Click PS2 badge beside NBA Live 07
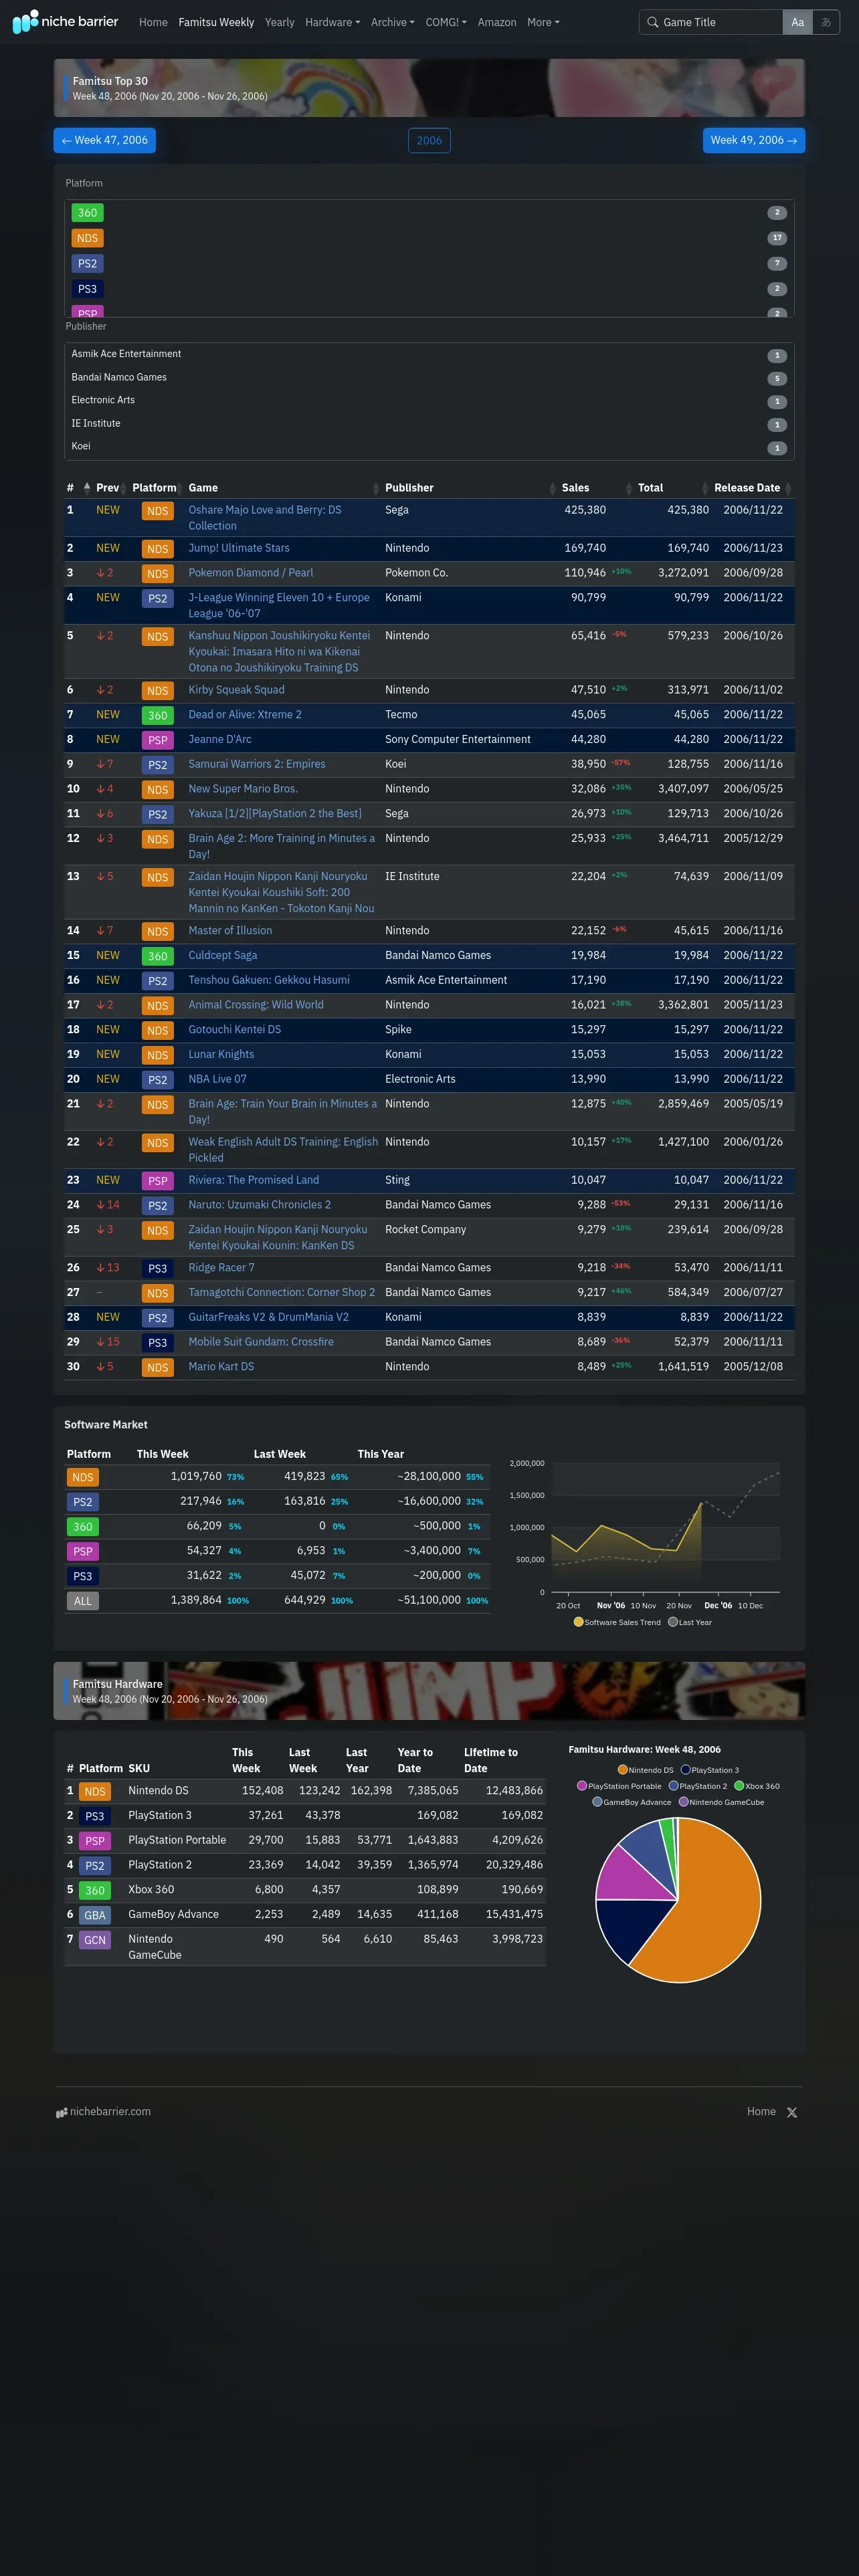 (158, 1080)
